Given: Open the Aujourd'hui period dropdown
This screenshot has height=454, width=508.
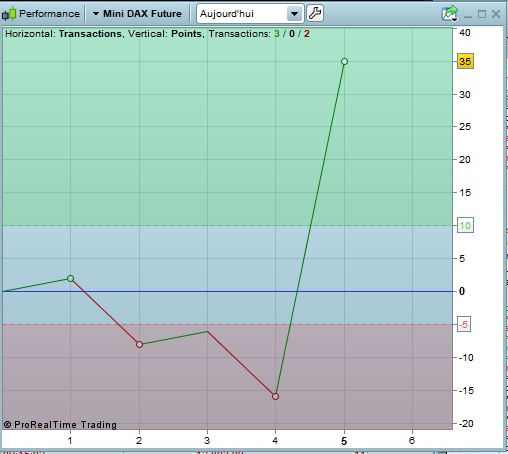Looking at the screenshot, I should point(250,14).
